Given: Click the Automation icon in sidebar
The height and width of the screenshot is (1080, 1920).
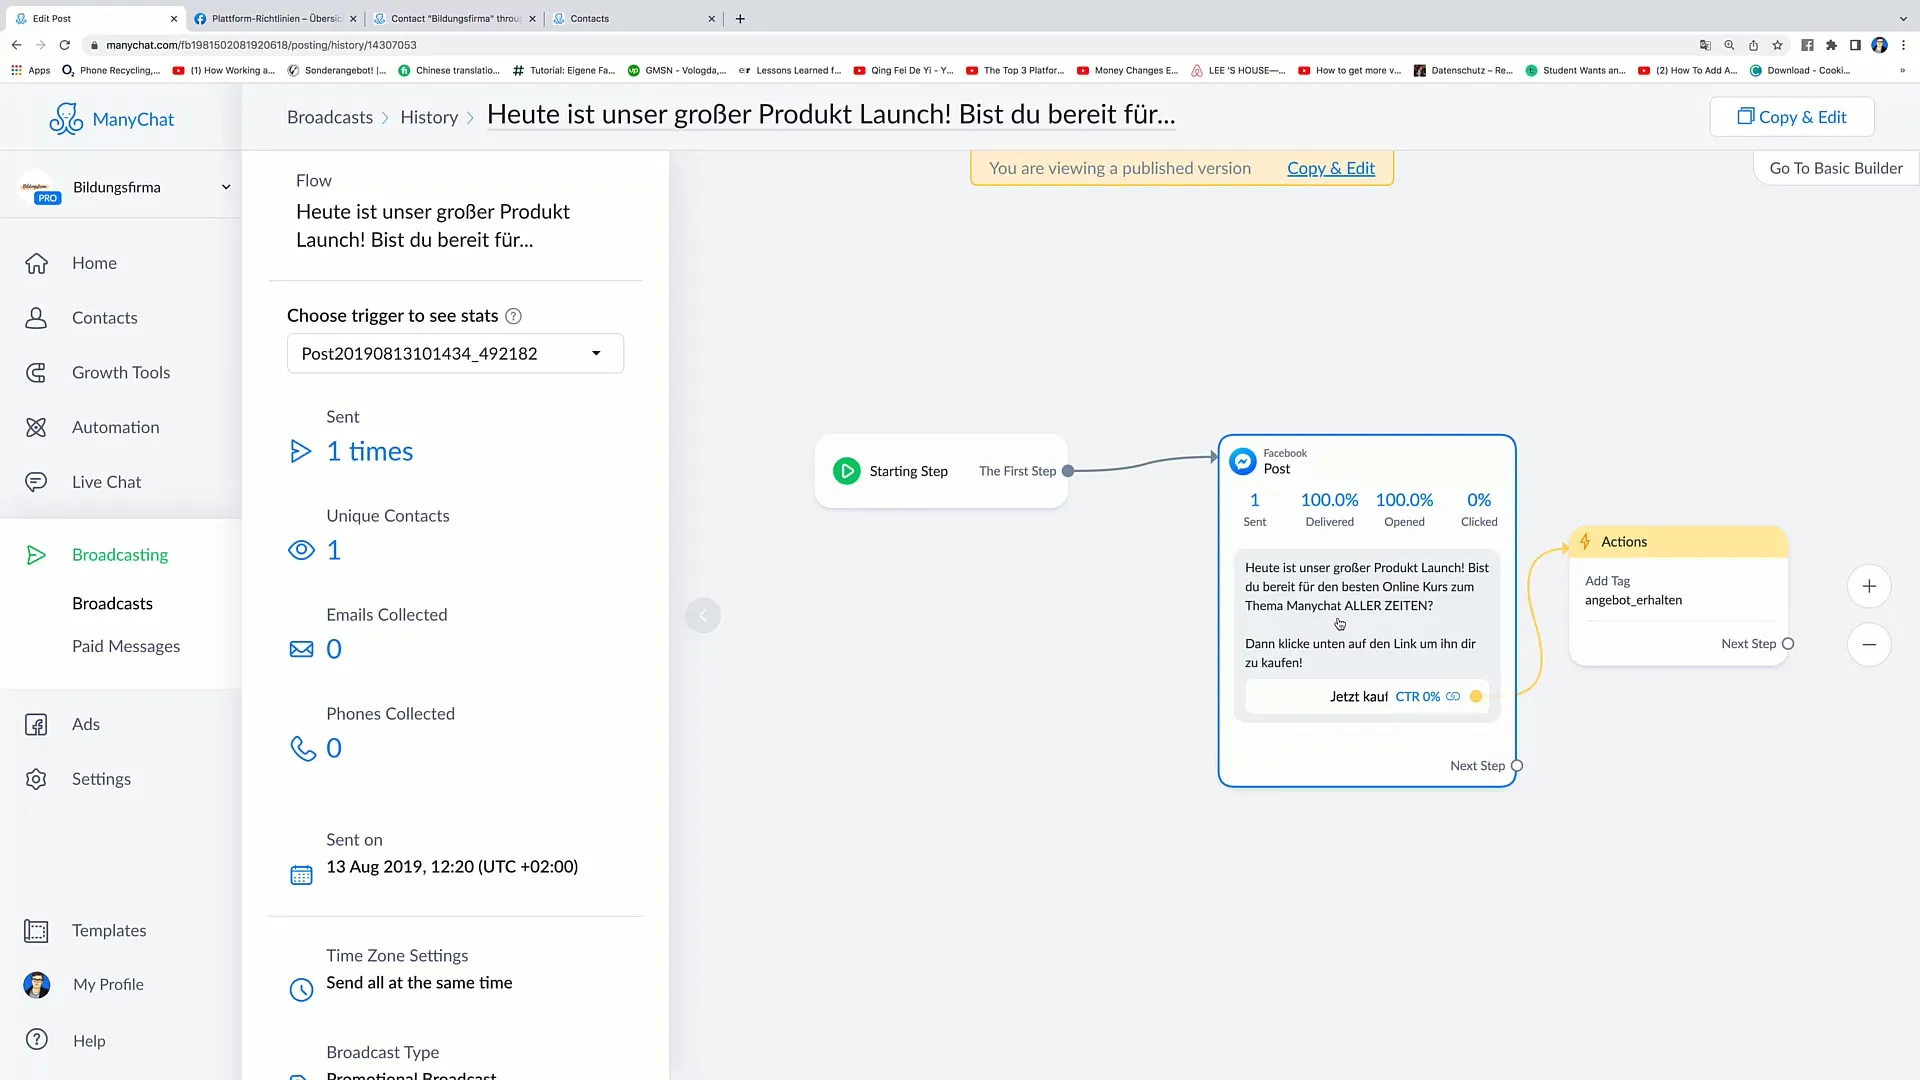Looking at the screenshot, I should 36,427.
